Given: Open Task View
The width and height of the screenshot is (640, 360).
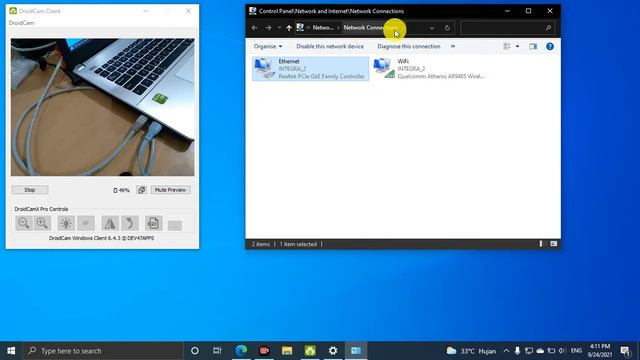Looking at the screenshot, I should (217, 351).
